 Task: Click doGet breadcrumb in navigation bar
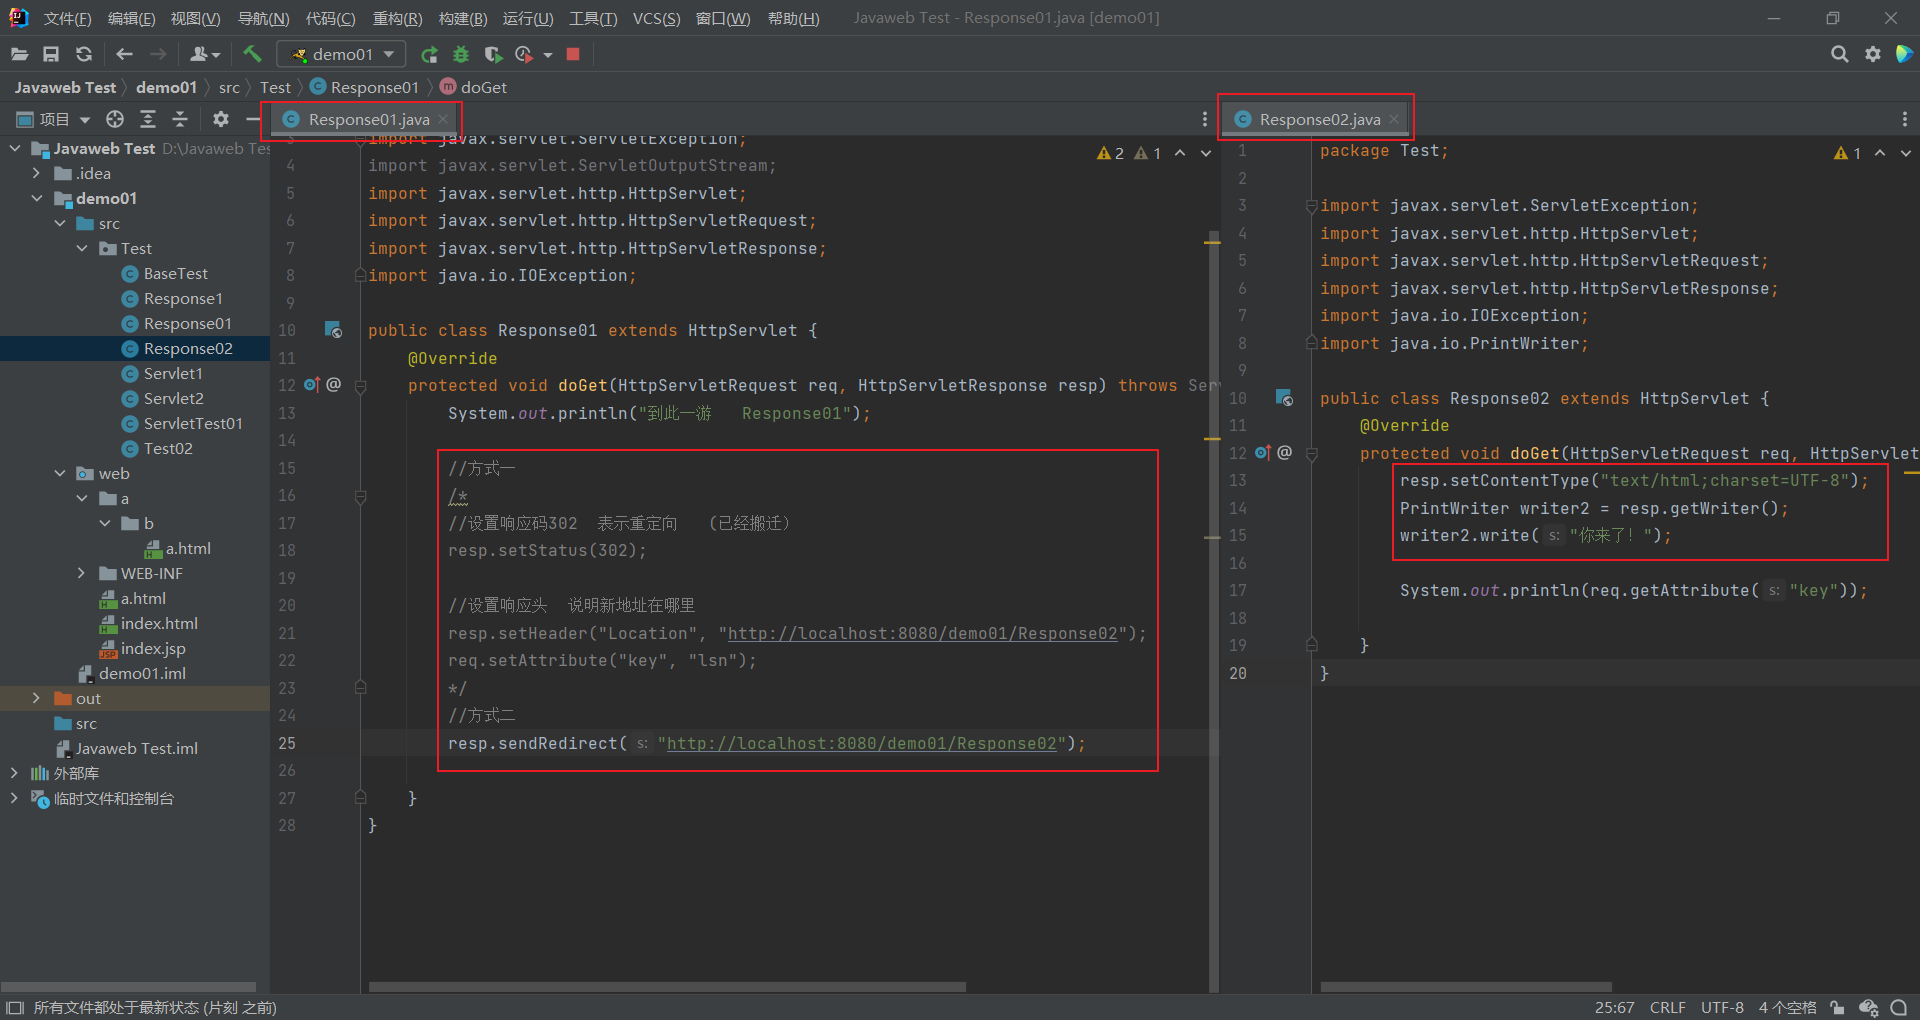pyautogui.click(x=474, y=87)
